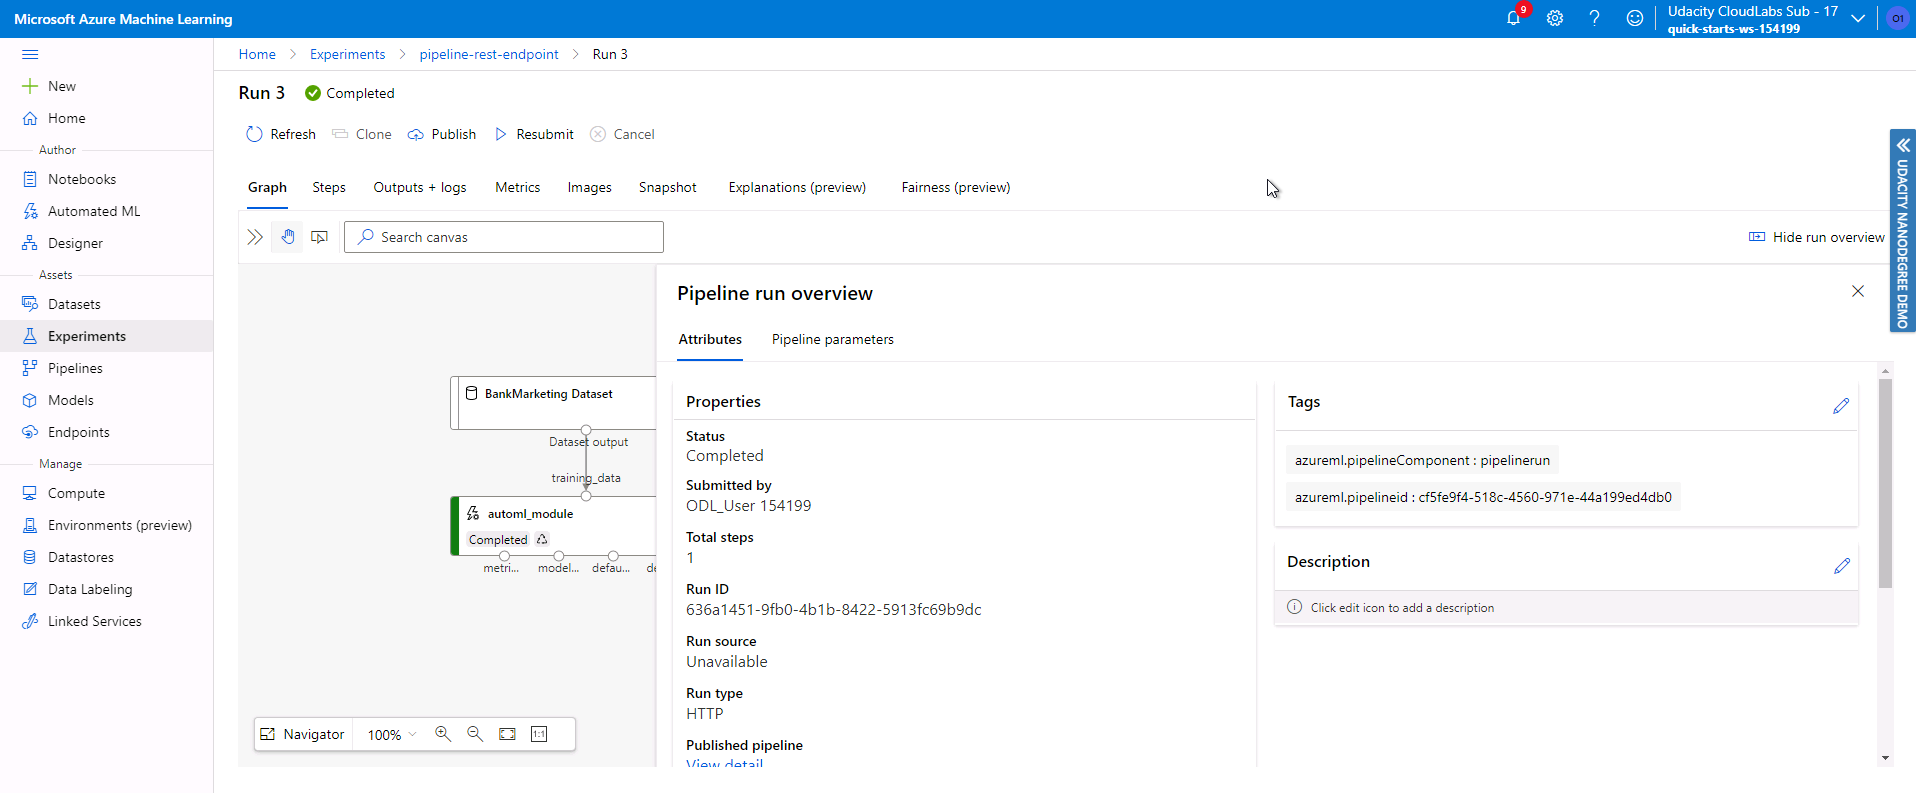This screenshot has width=1916, height=793.
Task: Switch to Explanations (preview) tab
Action: click(x=797, y=187)
